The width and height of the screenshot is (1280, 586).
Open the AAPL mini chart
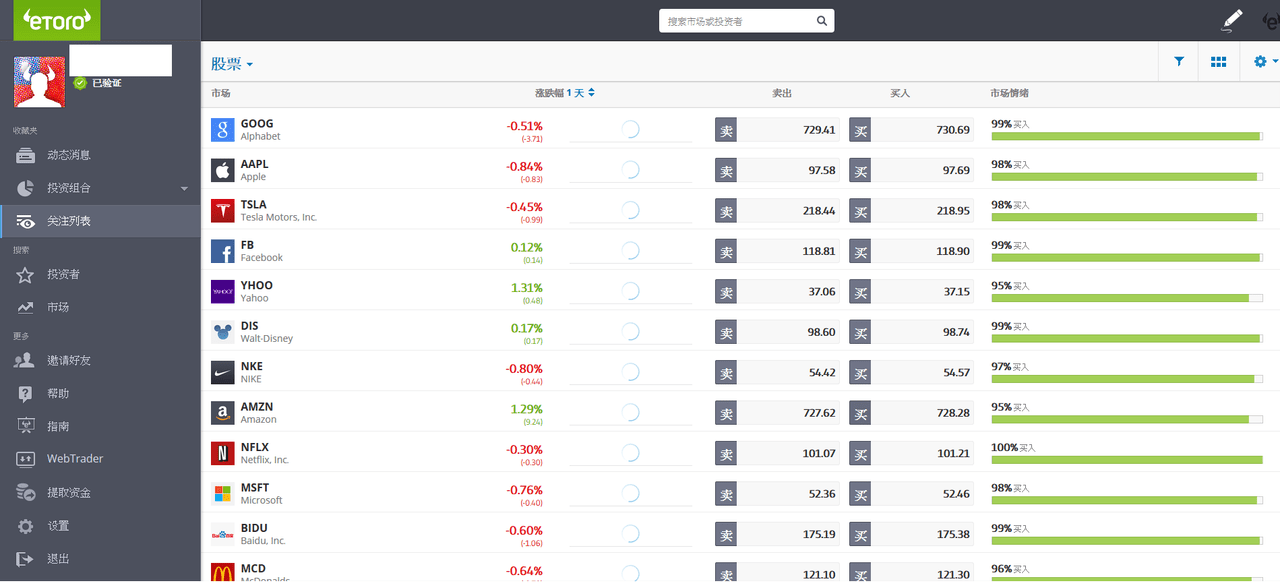click(630, 170)
